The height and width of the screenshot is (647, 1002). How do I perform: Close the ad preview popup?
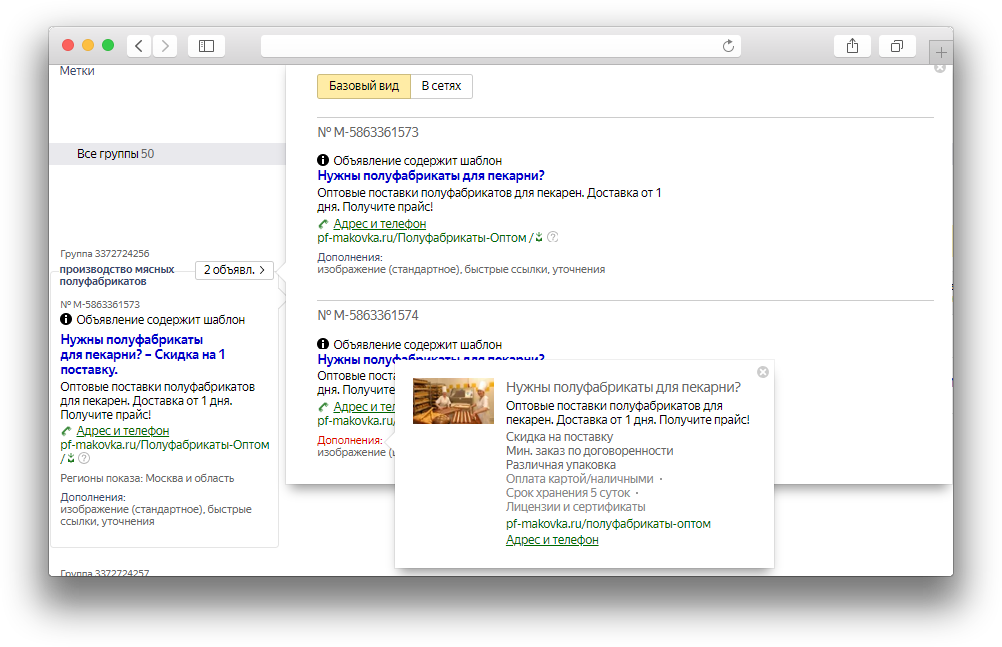[x=763, y=372]
